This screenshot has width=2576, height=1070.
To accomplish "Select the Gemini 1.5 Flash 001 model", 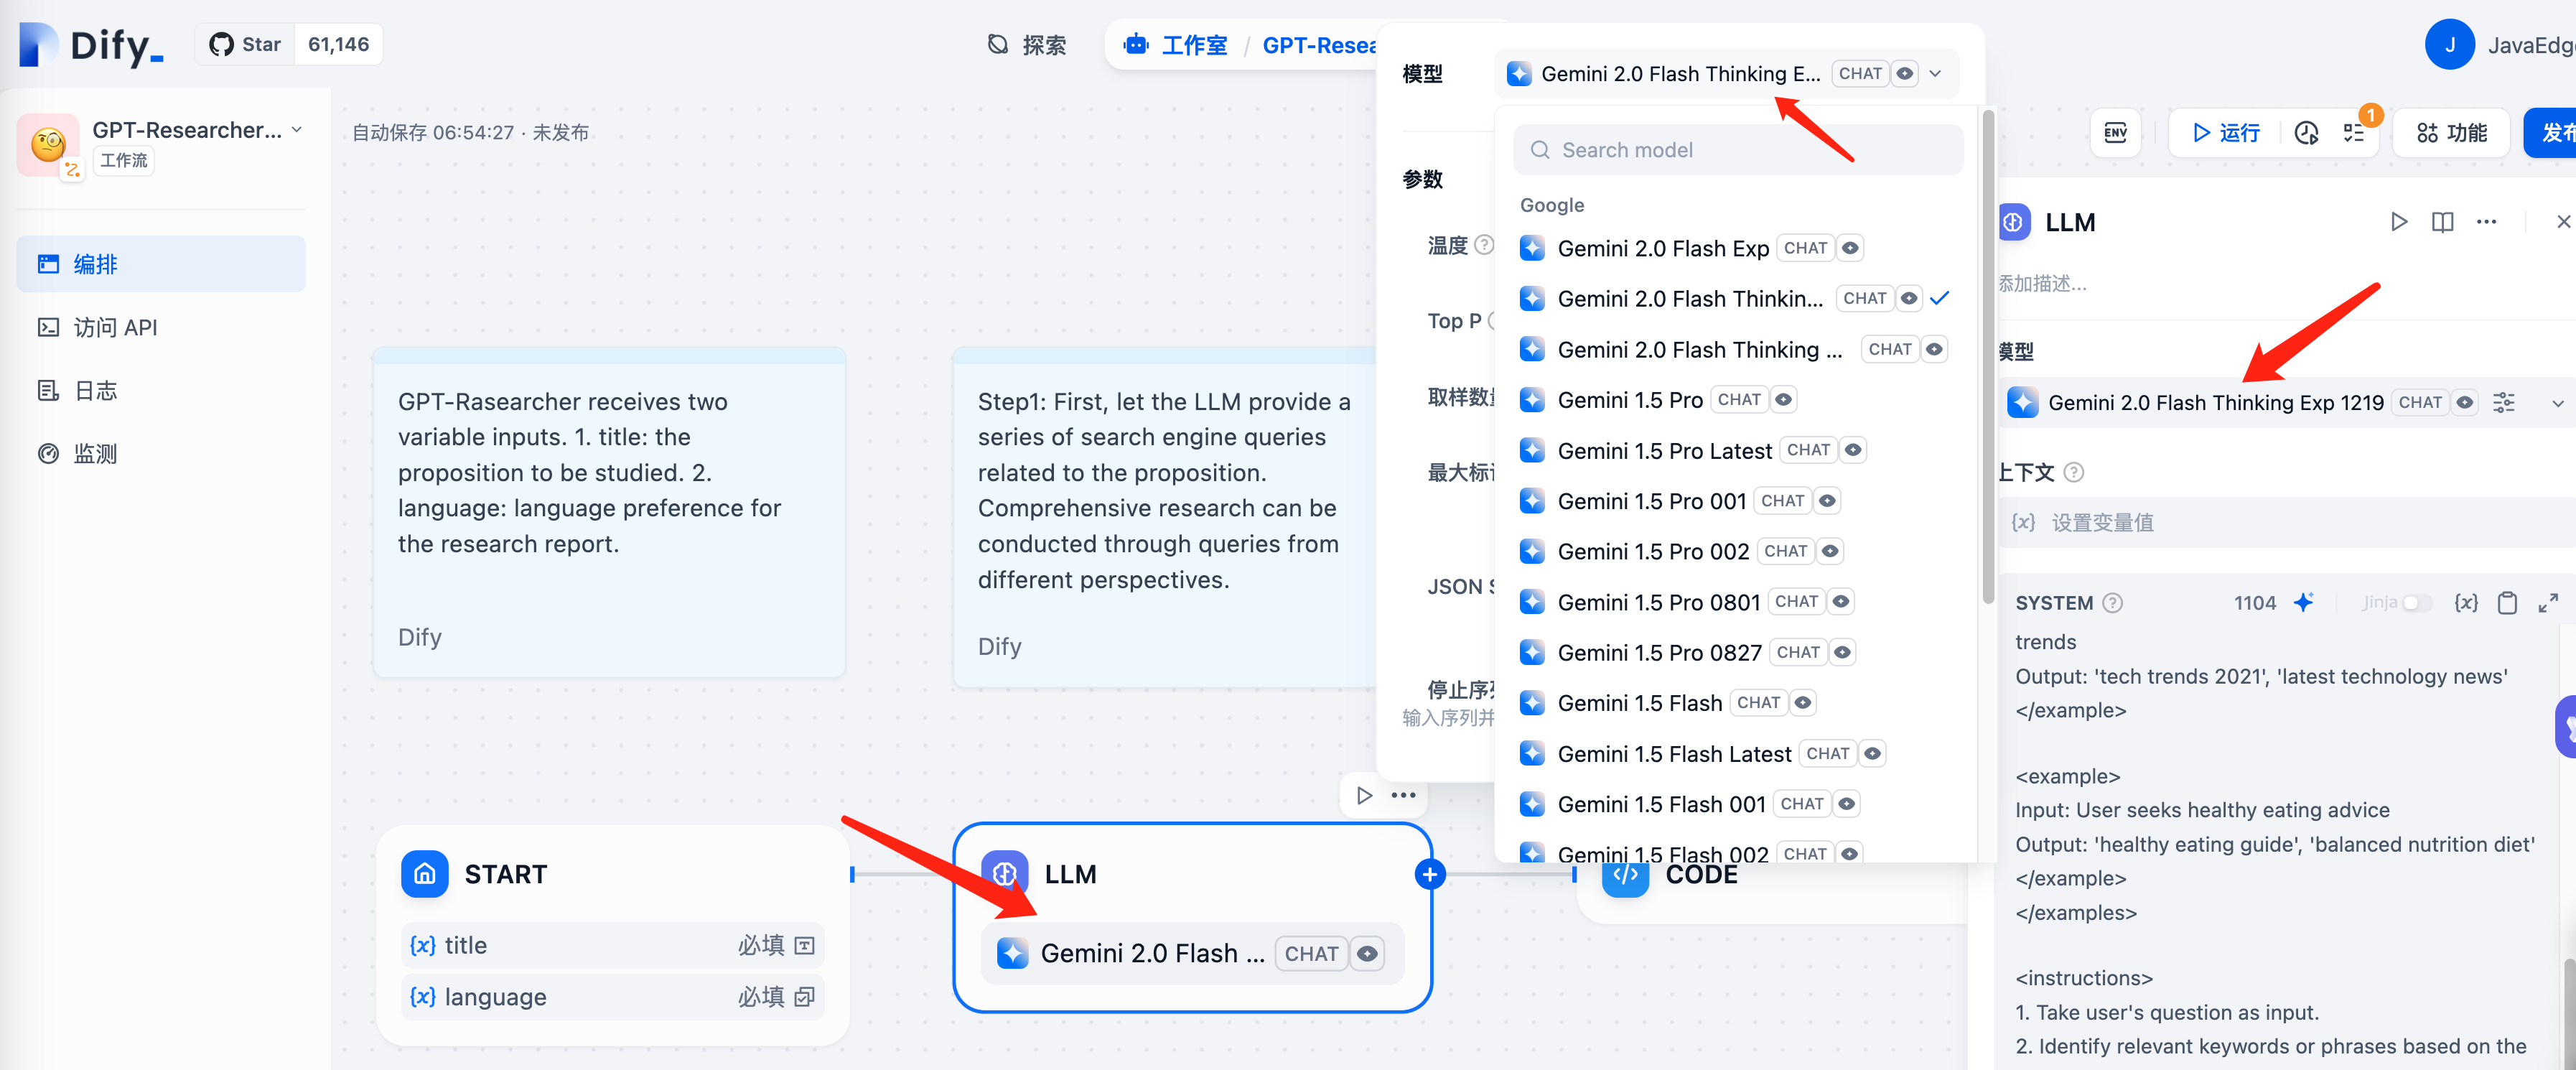I will click(1737, 804).
